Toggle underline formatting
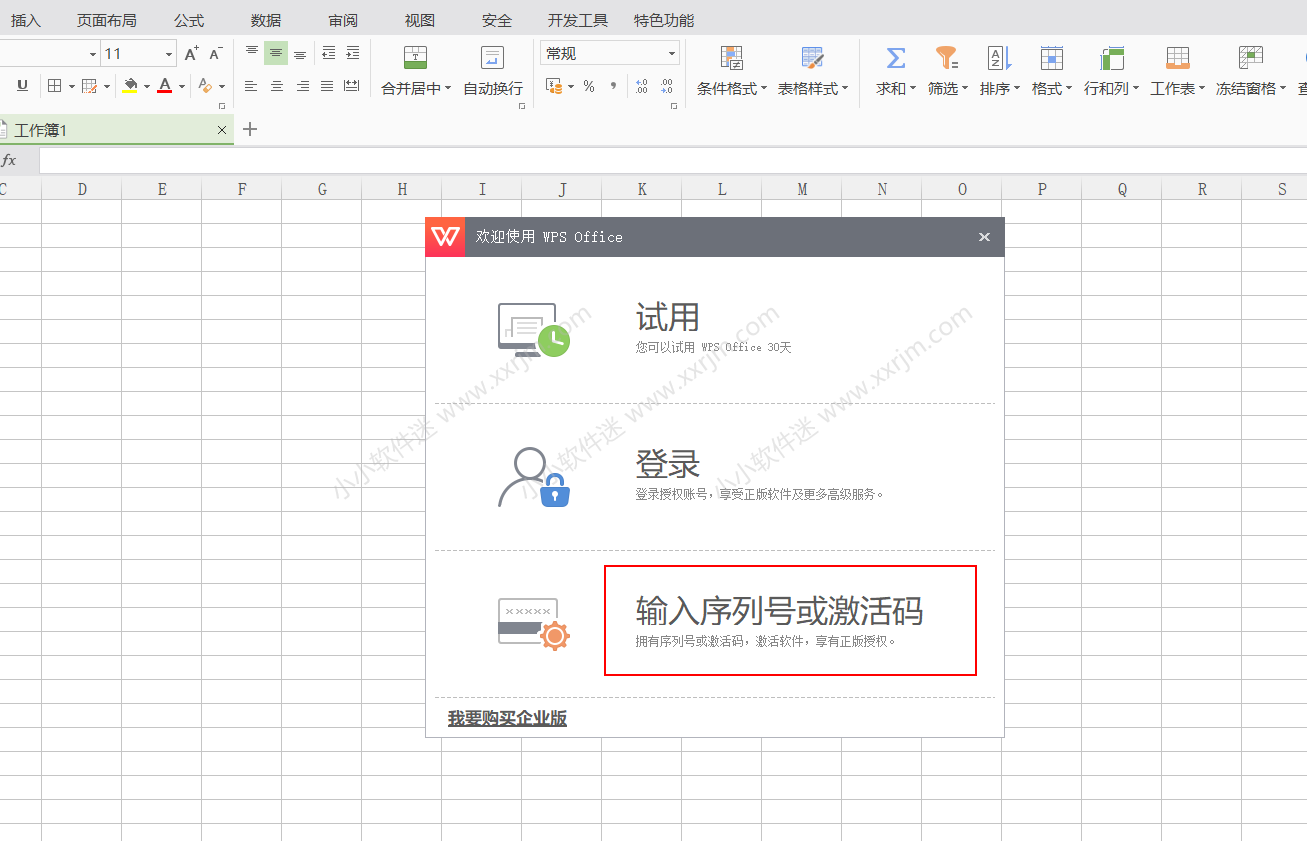The height and width of the screenshot is (841, 1307). point(22,87)
